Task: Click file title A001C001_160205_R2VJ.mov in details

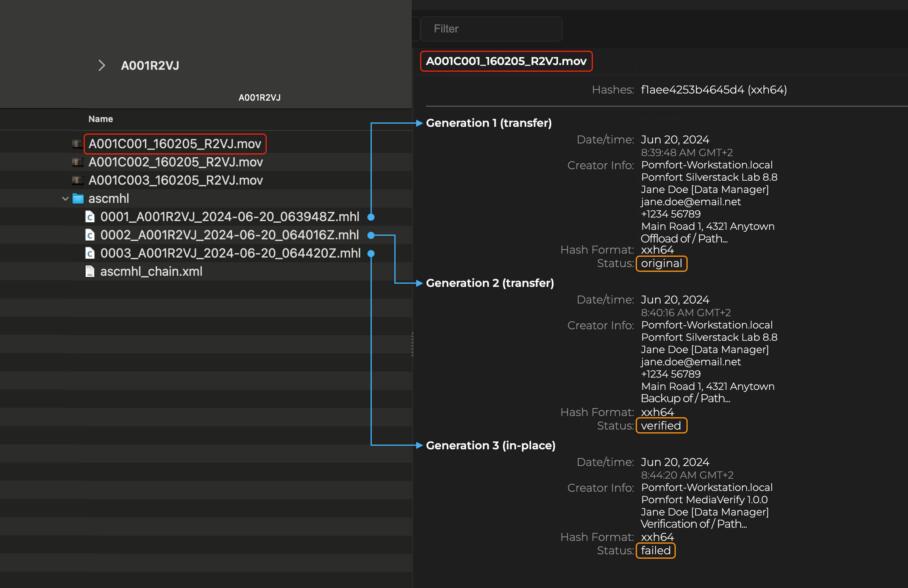Action: 506,61
